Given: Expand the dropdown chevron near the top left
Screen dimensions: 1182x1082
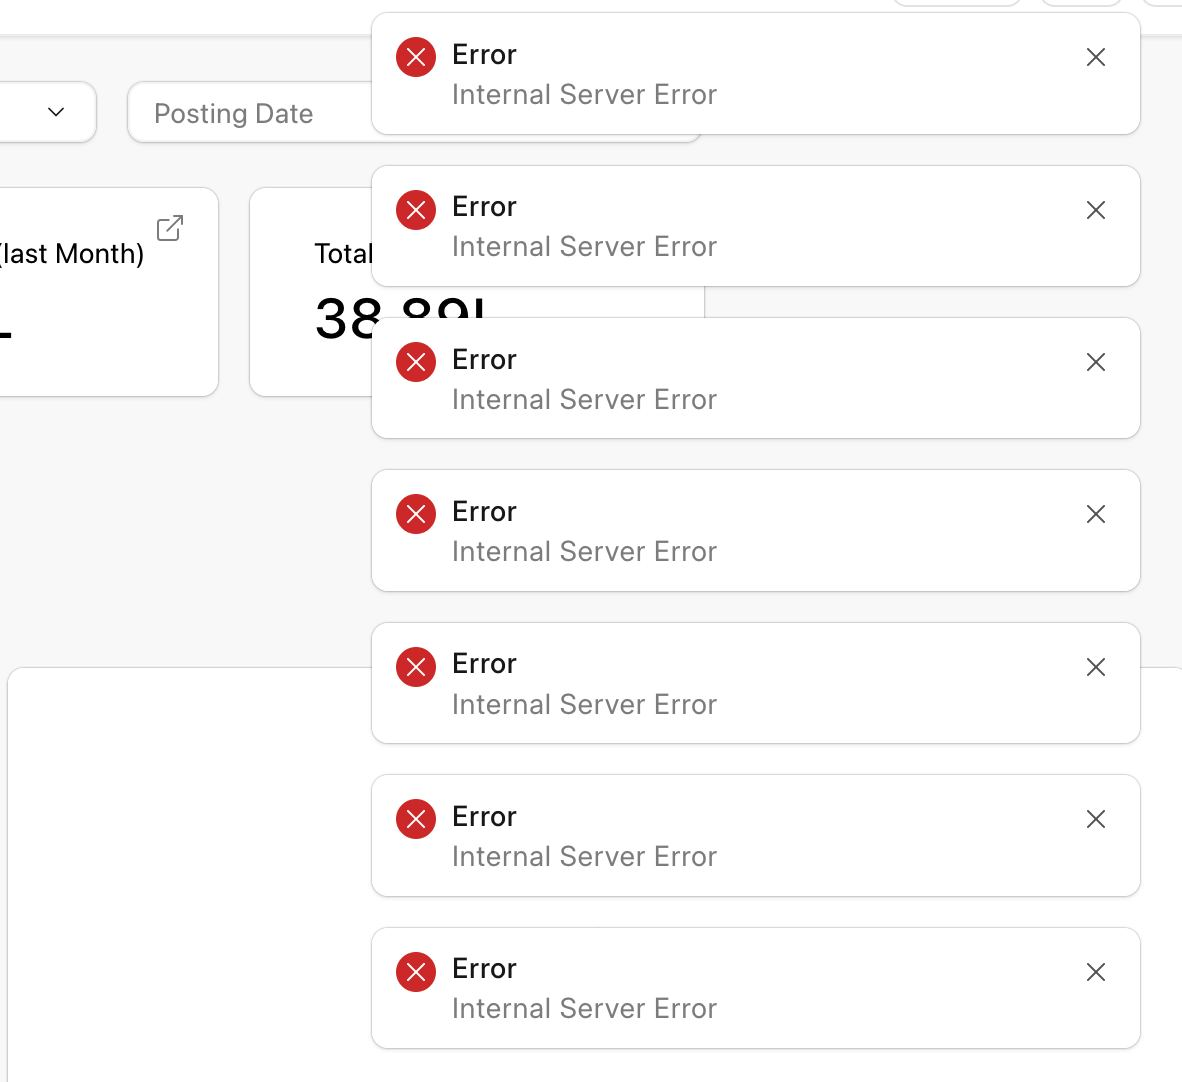Looking at the screenshot, I should [55, 112].
